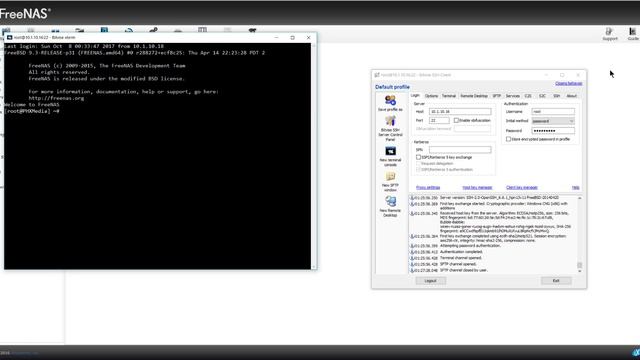The height and width of the screenshot is (360, 640).
Task: Click the http://freenas.org text in terminal
Action: (x=56, y=98)
